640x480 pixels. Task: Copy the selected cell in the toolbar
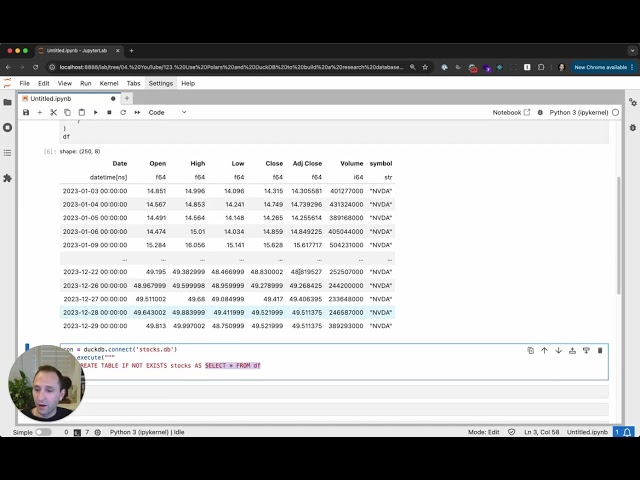pyautogui.click(x=67, y=112)
